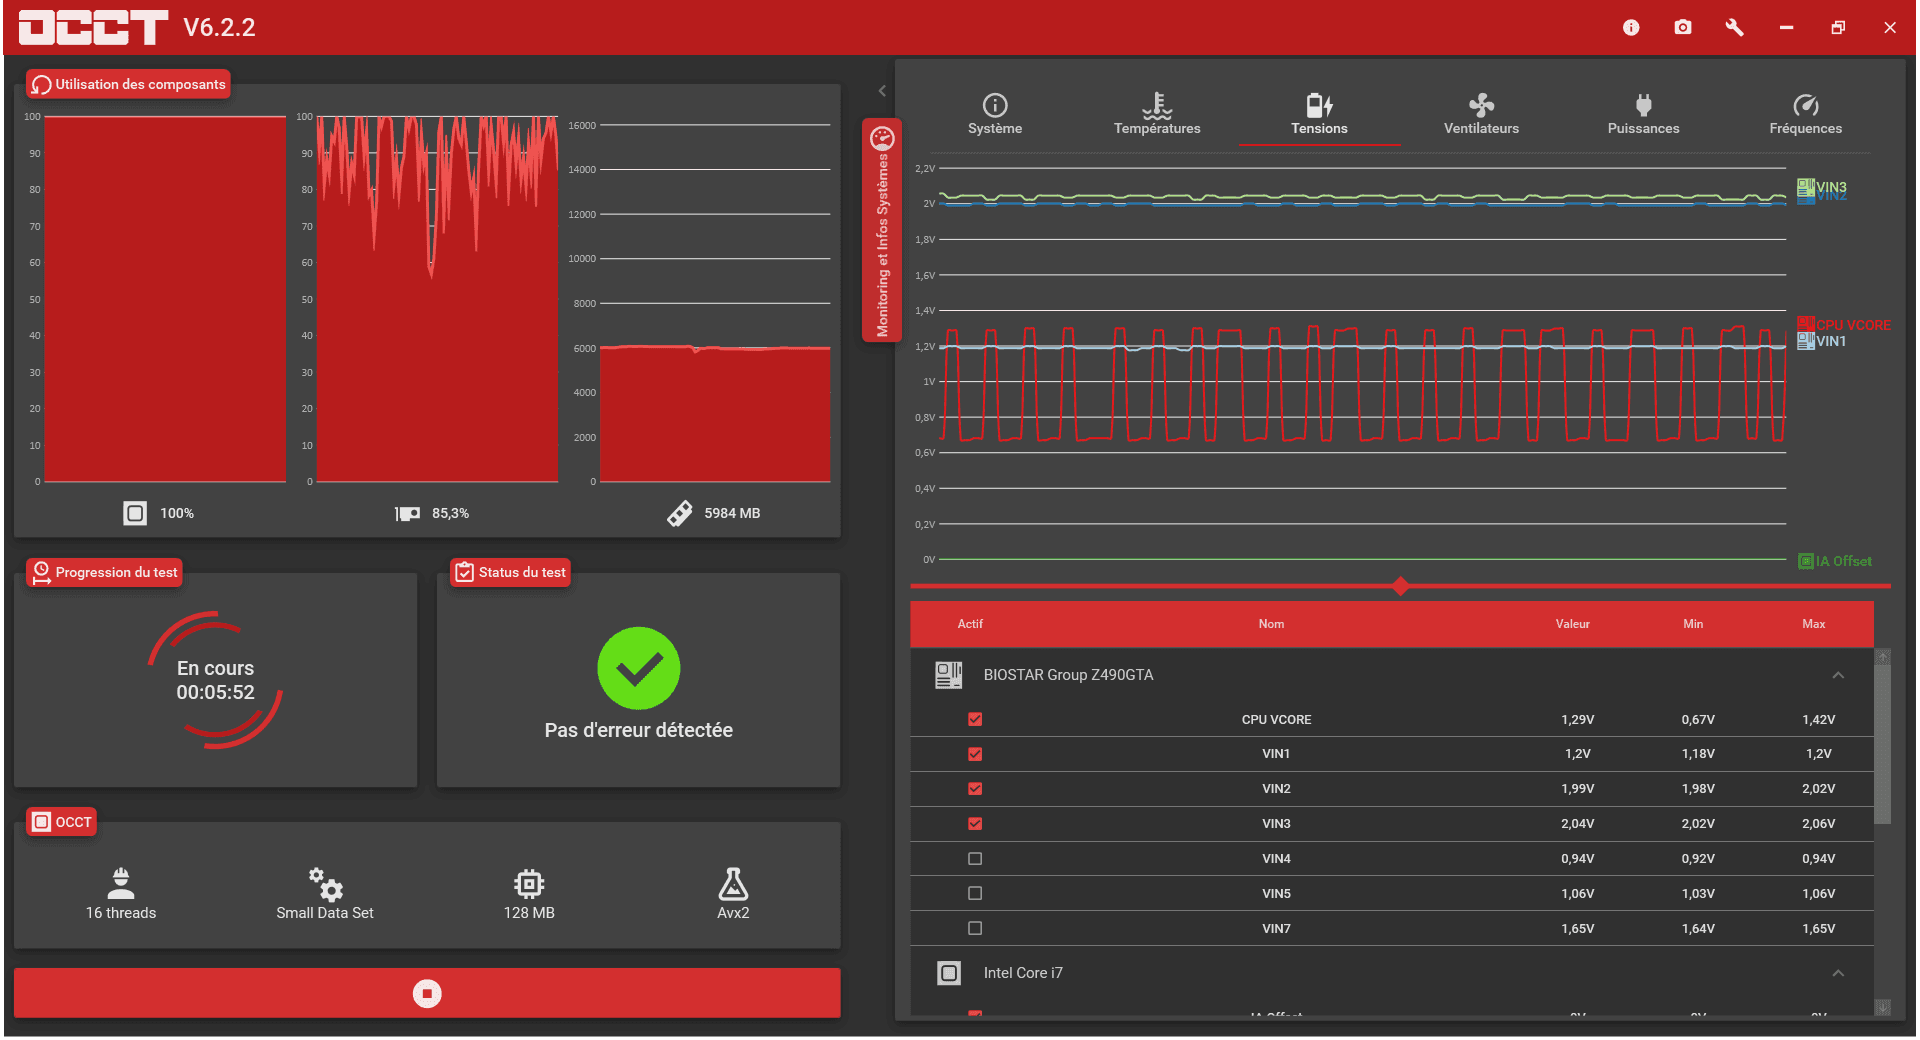Open the Fréquences tab
This screenshot has height=1040, width=1920.
(x=1805, y=114)
